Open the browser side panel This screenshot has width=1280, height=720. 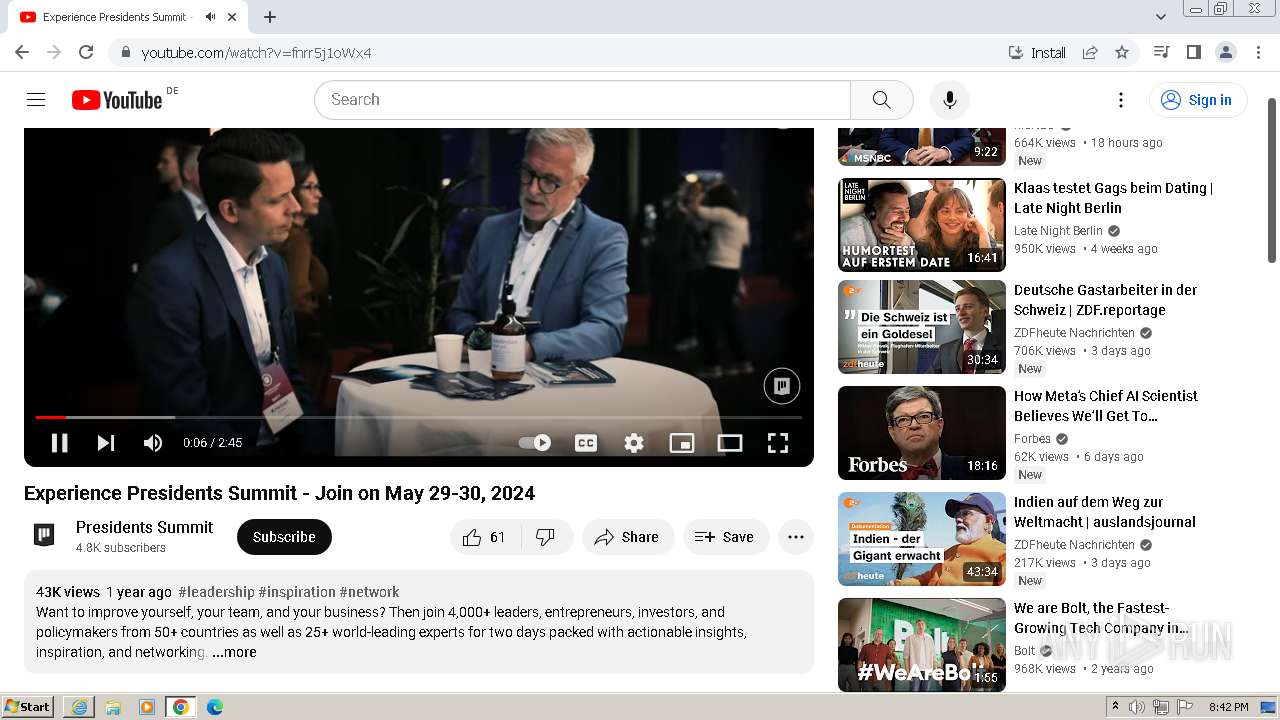coord(1193,52)
